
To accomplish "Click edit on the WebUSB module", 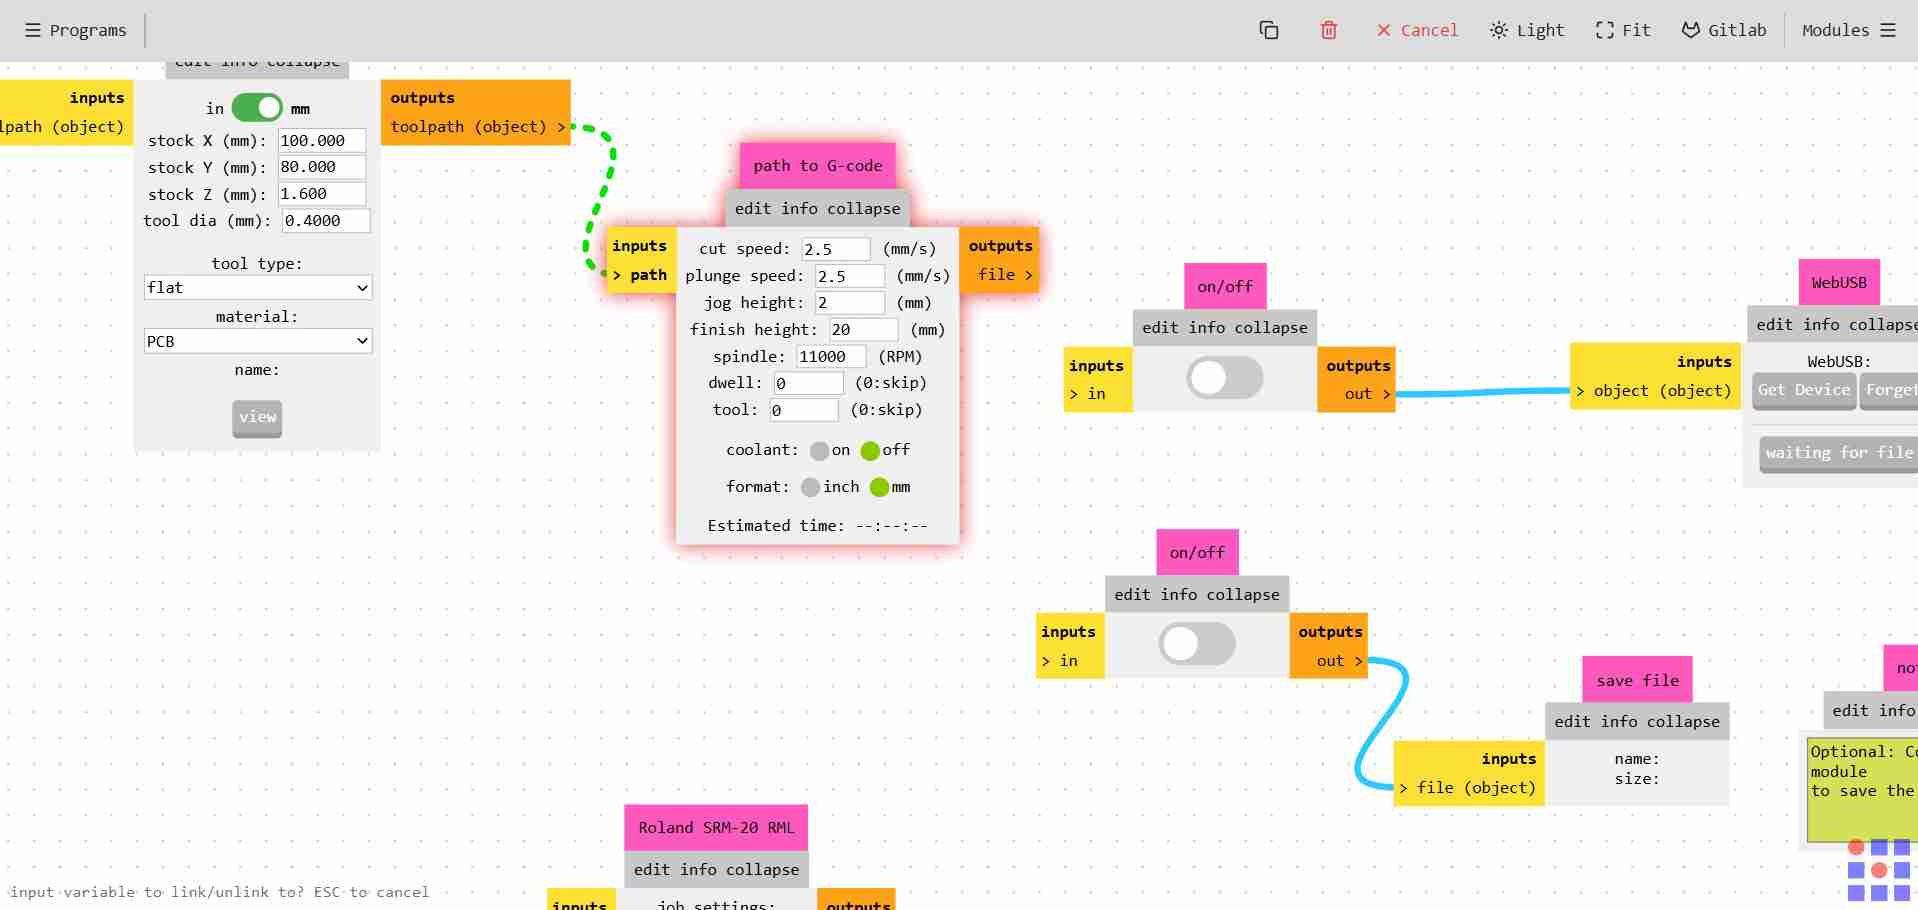I will [1775, 324].
